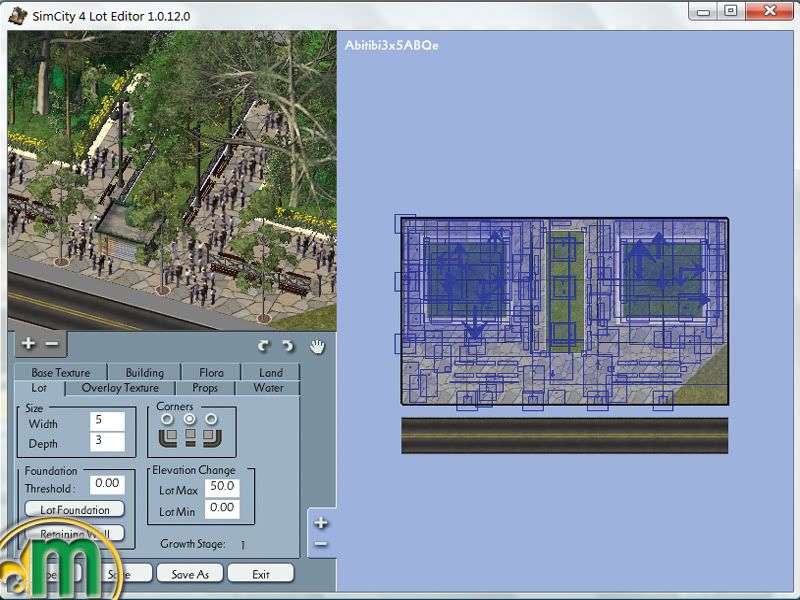
Task: Click the Growth Stage value 1
Action: (x=243, y=545)
